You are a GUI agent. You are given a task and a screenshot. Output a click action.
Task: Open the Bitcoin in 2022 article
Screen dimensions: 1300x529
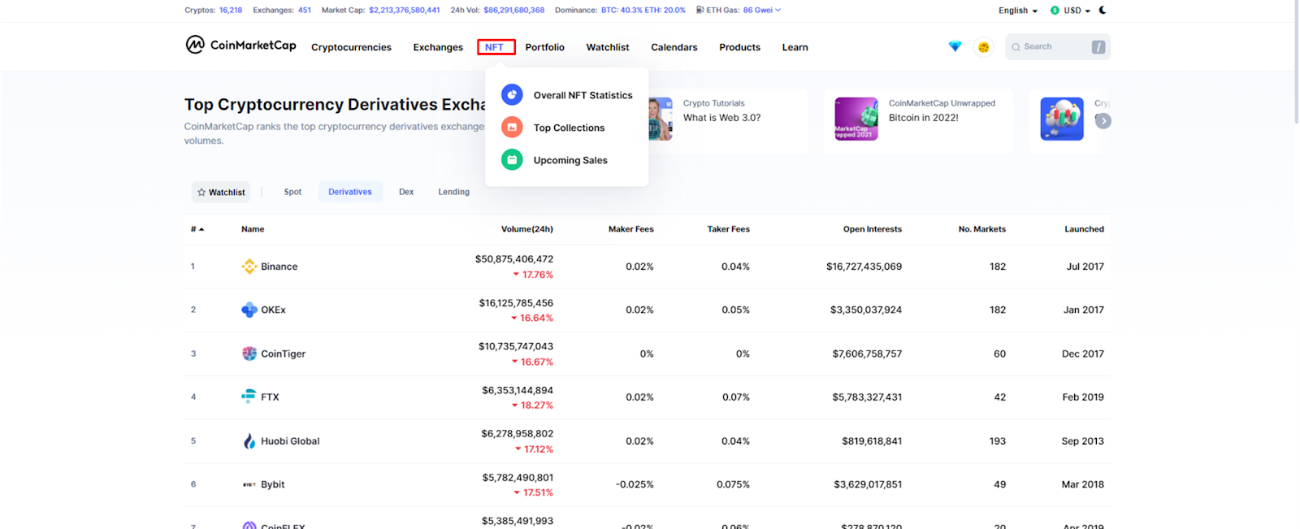(923, 118)
